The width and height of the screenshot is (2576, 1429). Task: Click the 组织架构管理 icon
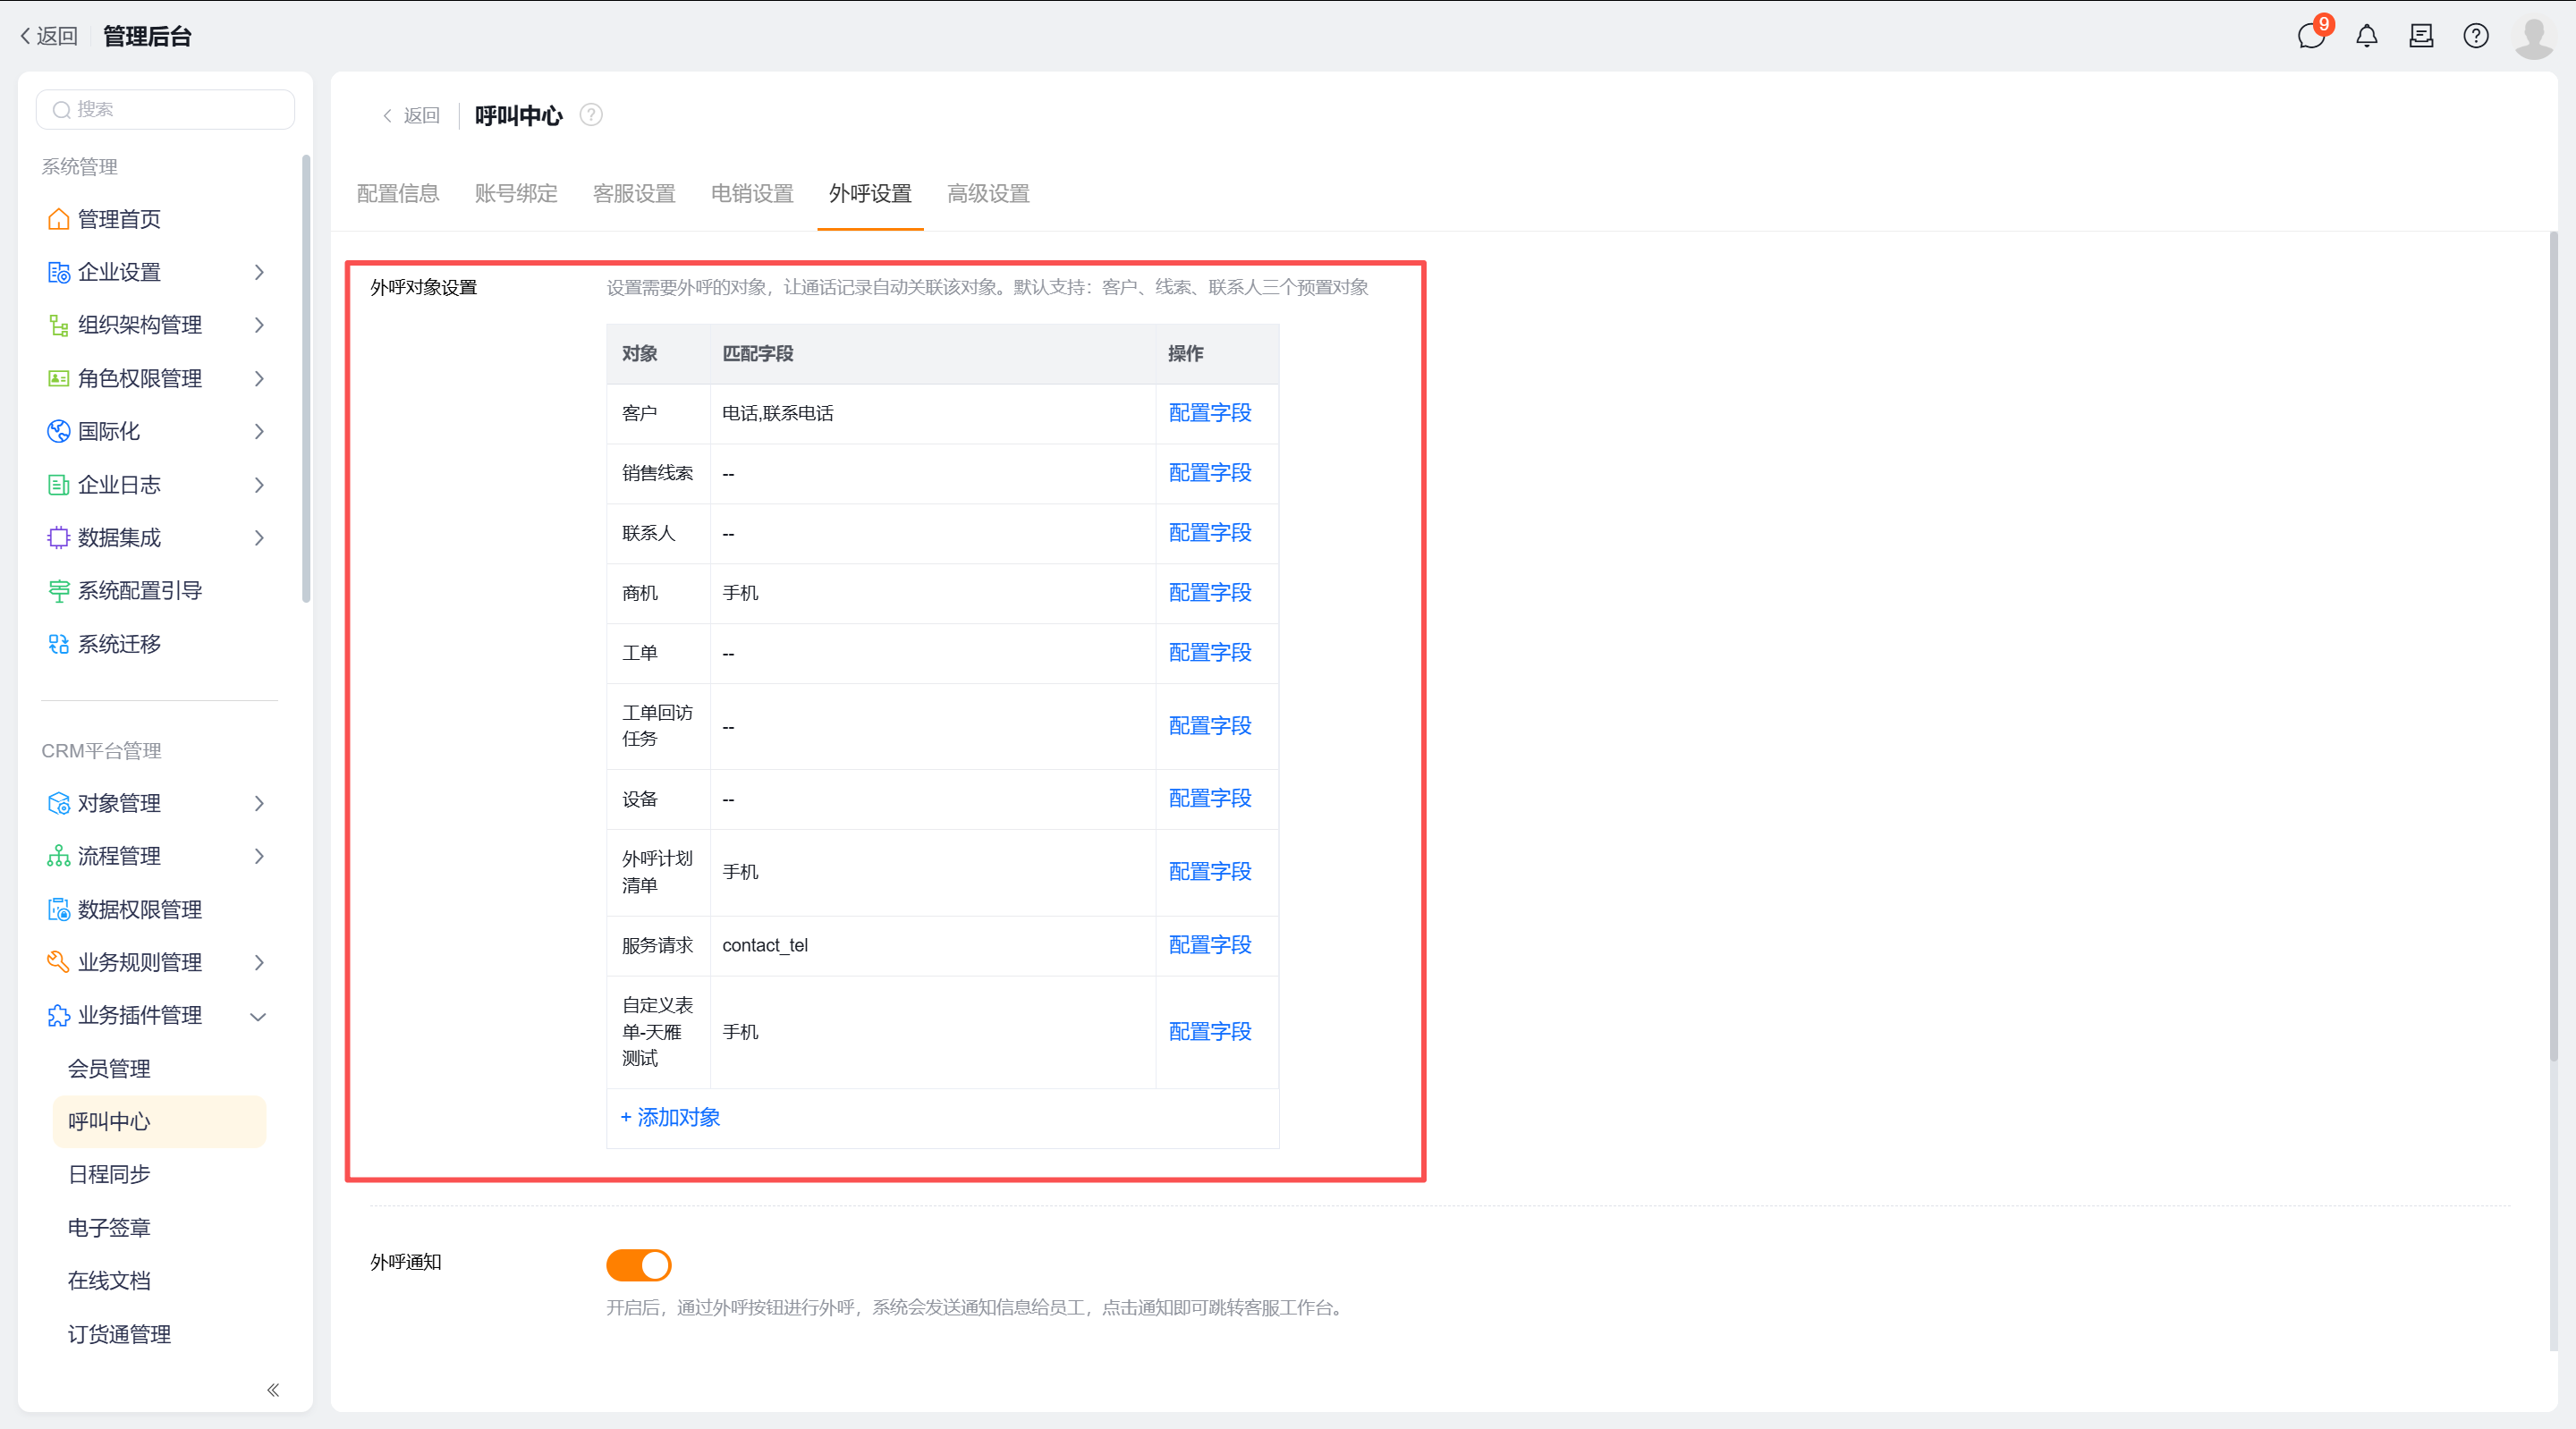click(x=58, y=325)
